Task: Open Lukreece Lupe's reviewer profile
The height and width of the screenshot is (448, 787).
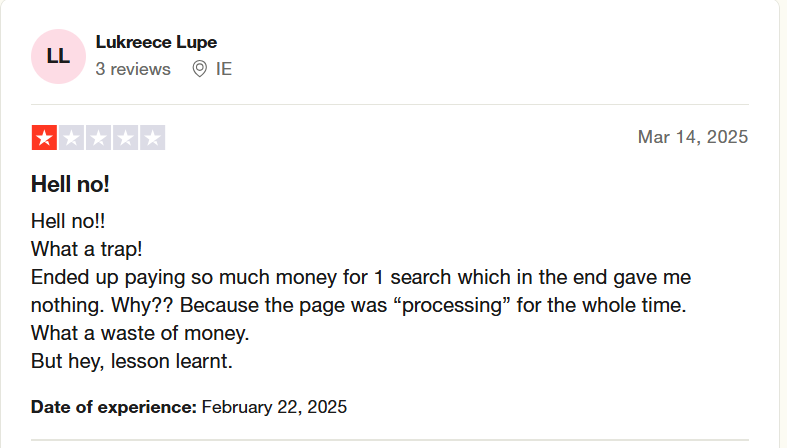Action: click(156, 42)
